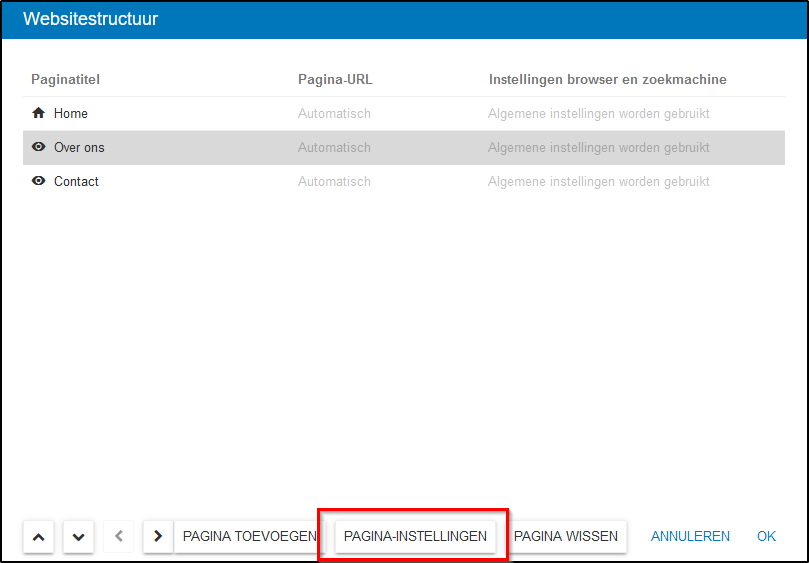Click the left chevron outdent button
The width and height of the screenshot is (809, 563).
point(118,537)
